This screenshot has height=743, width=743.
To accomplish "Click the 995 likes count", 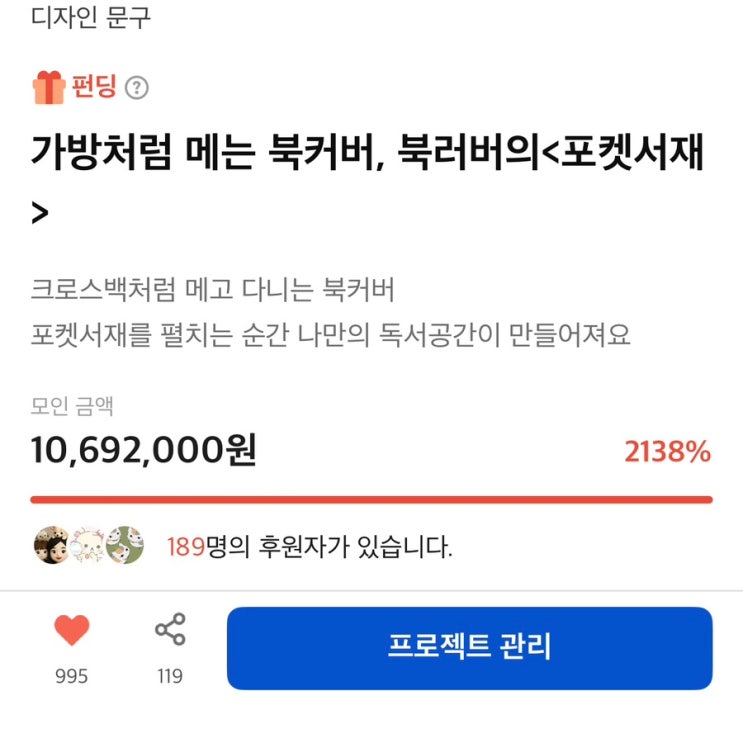I will click(x=71, y=677).
